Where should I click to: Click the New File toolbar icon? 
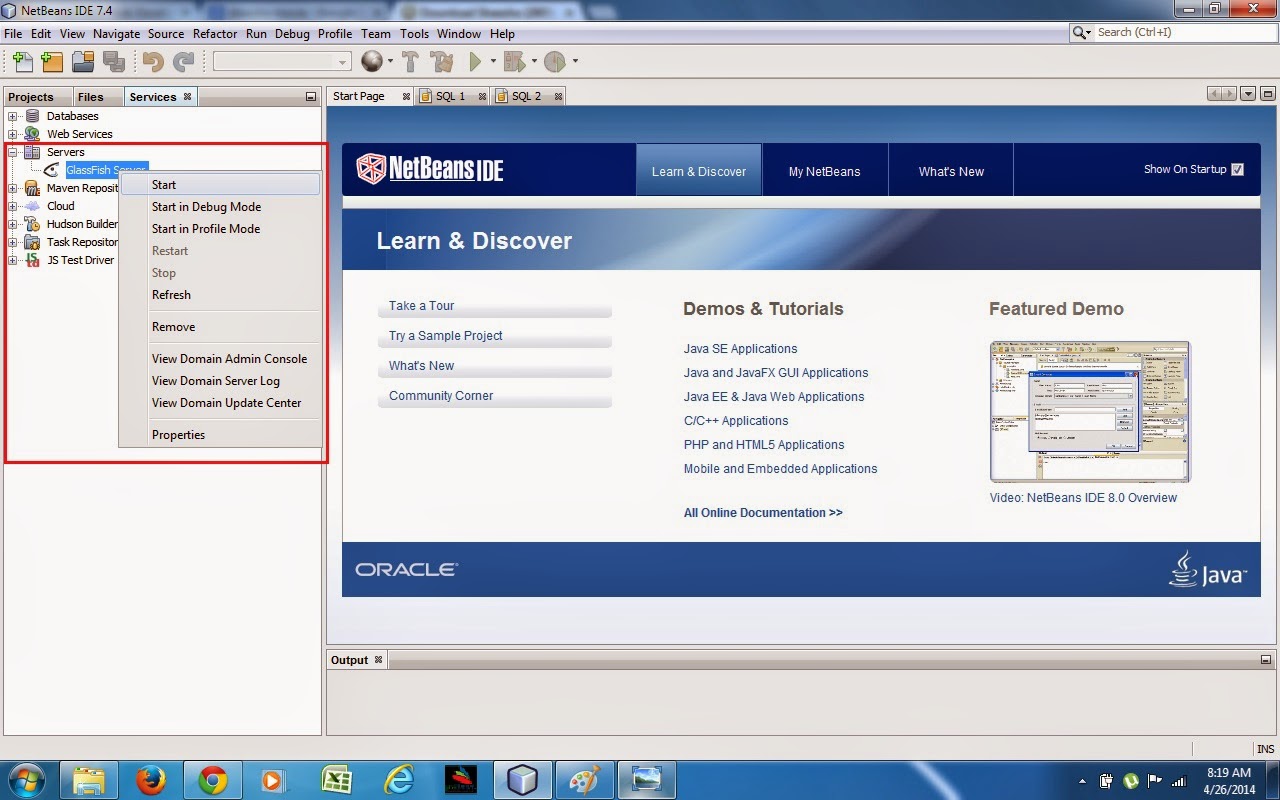pos(22,62)
